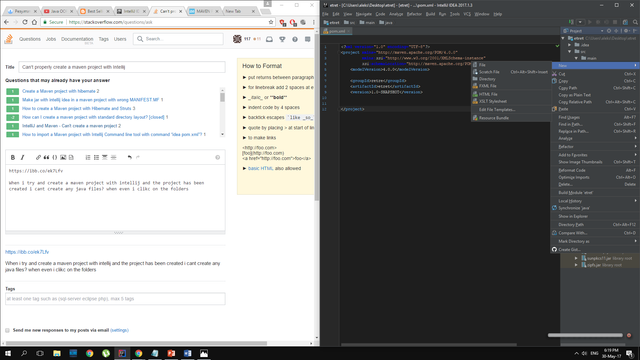Open basic HTML formatting link
The width and height of the screenshot is (640, 360).
(x=260, y=168)
